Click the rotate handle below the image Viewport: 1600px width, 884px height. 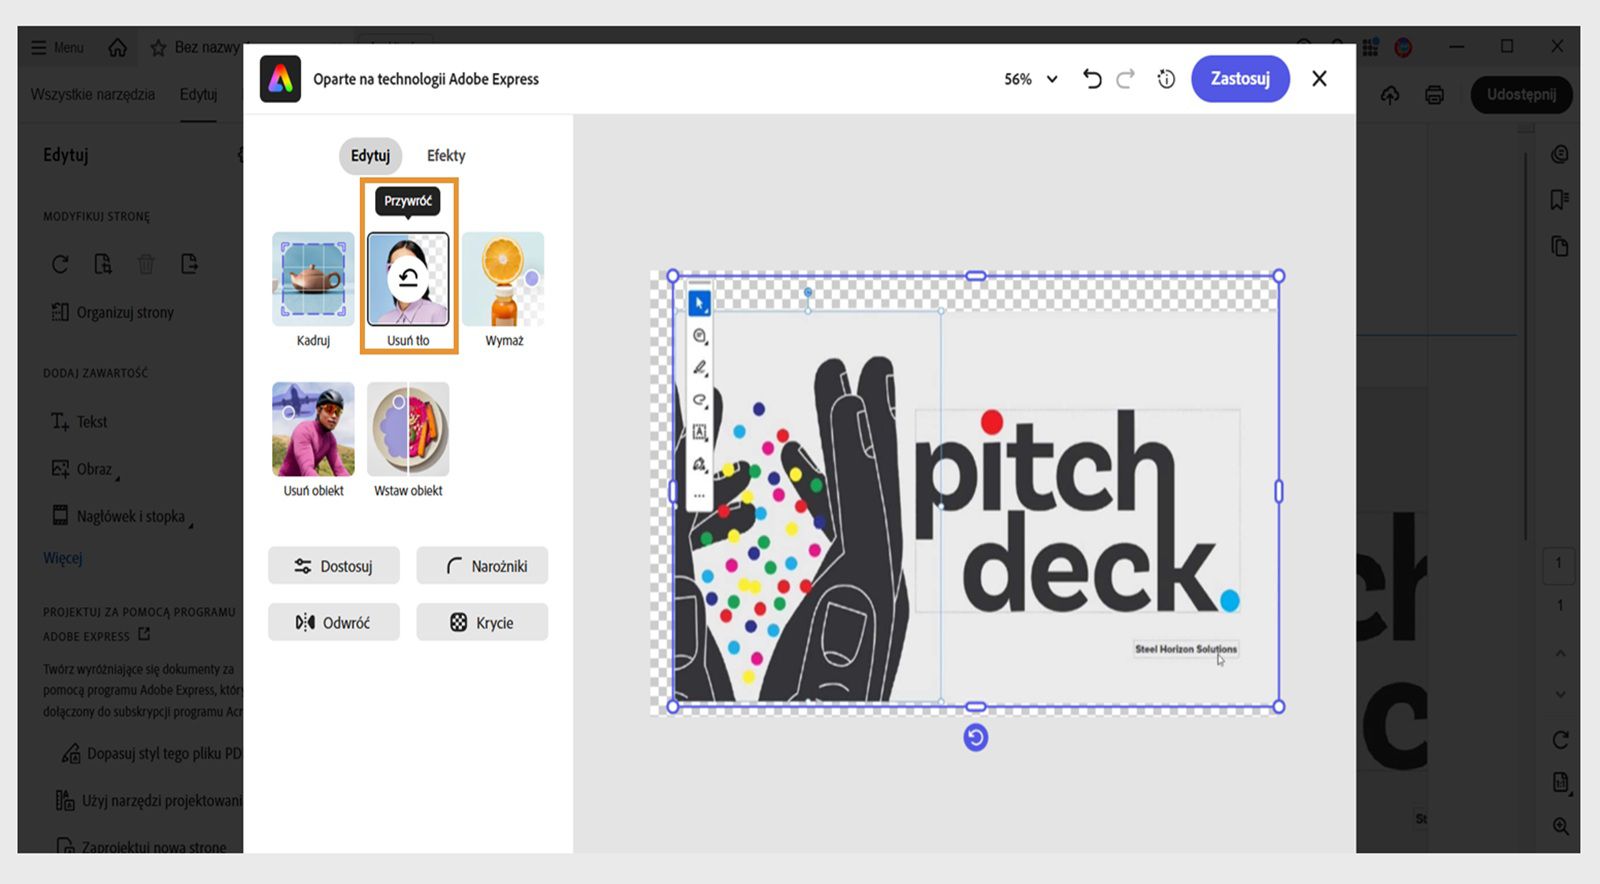pos(976,738)
